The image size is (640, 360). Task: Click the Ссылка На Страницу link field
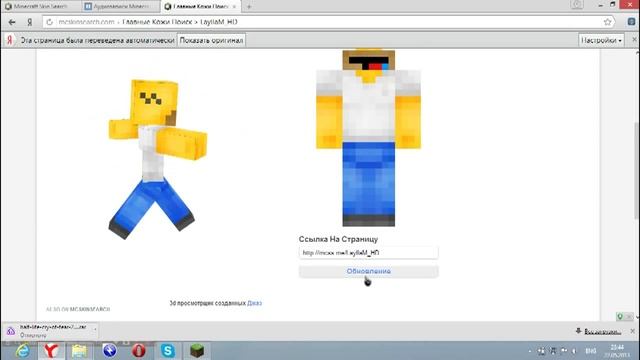(x=369, y=253)
